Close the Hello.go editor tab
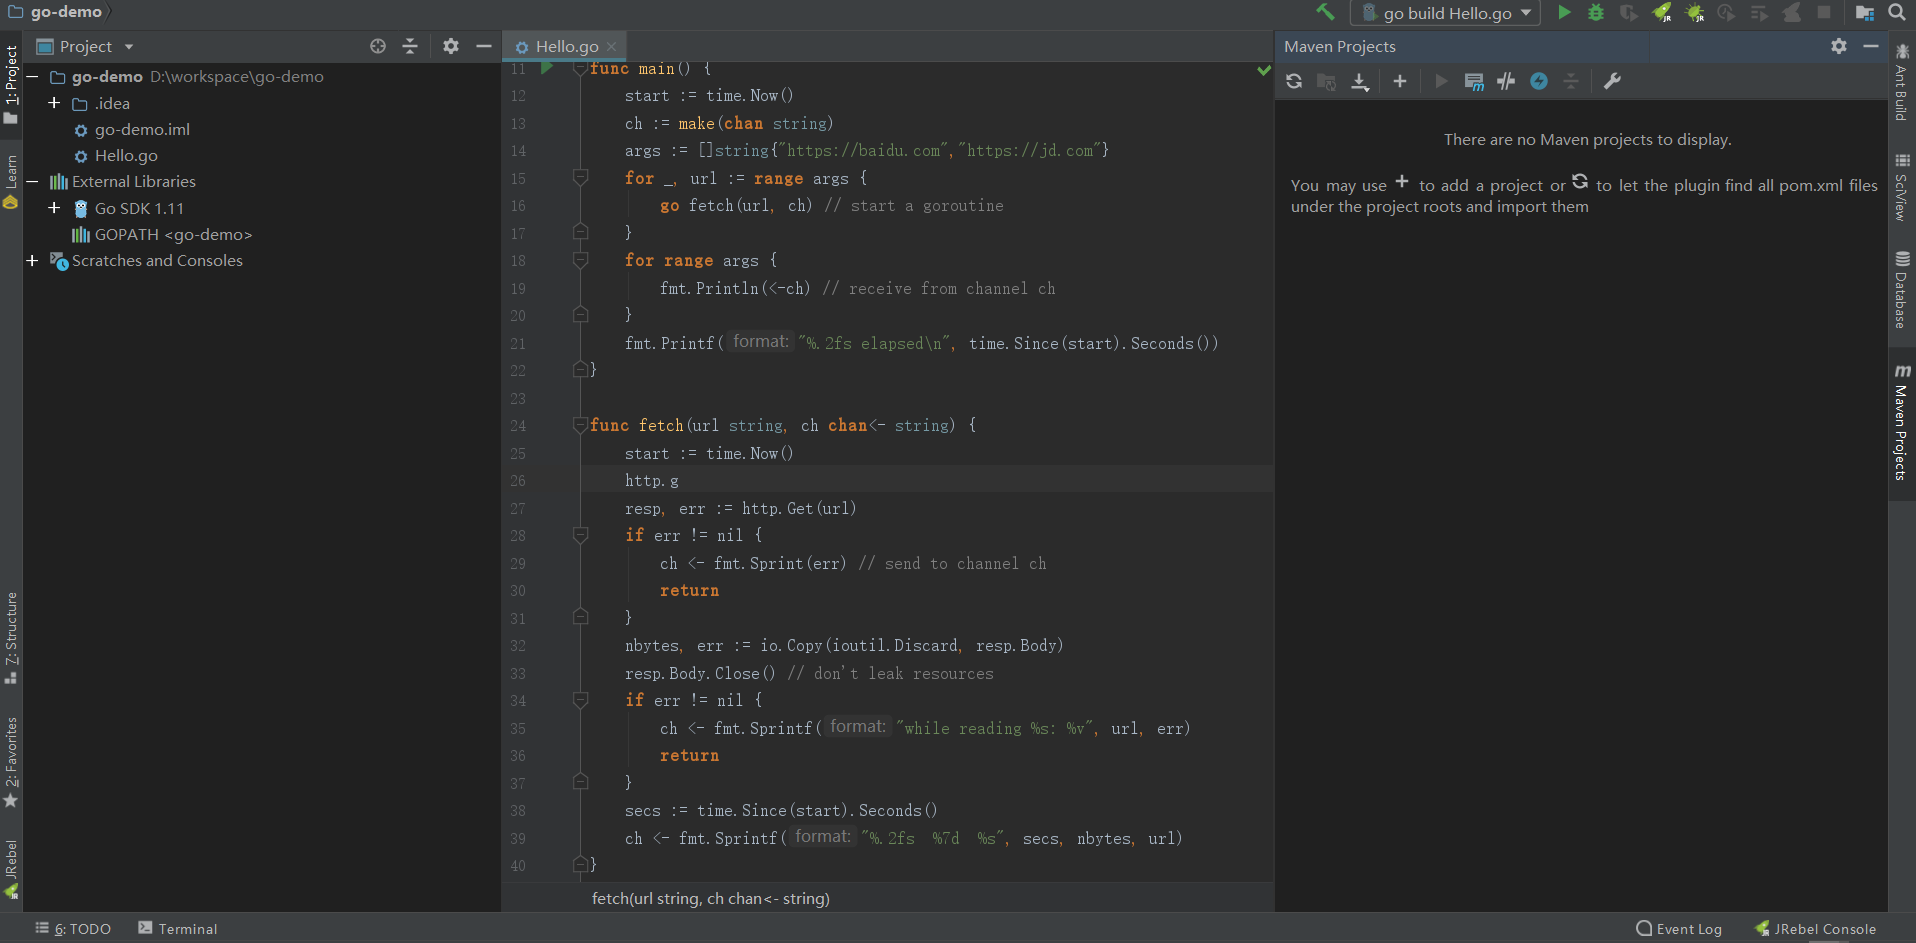This screenshot has height=943, width=1916. tap(611, 47)
